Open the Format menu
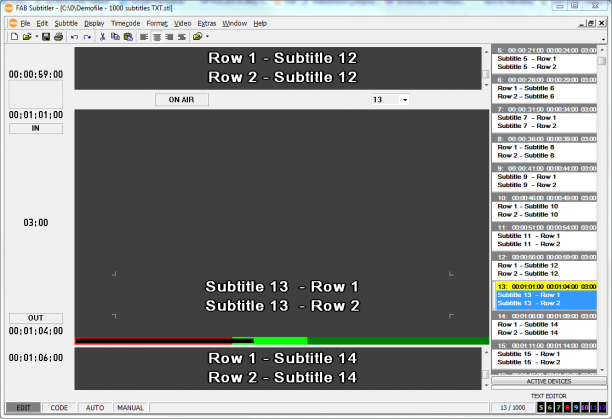The height and width of the screenshot is (419, 612). click(157, 23)
